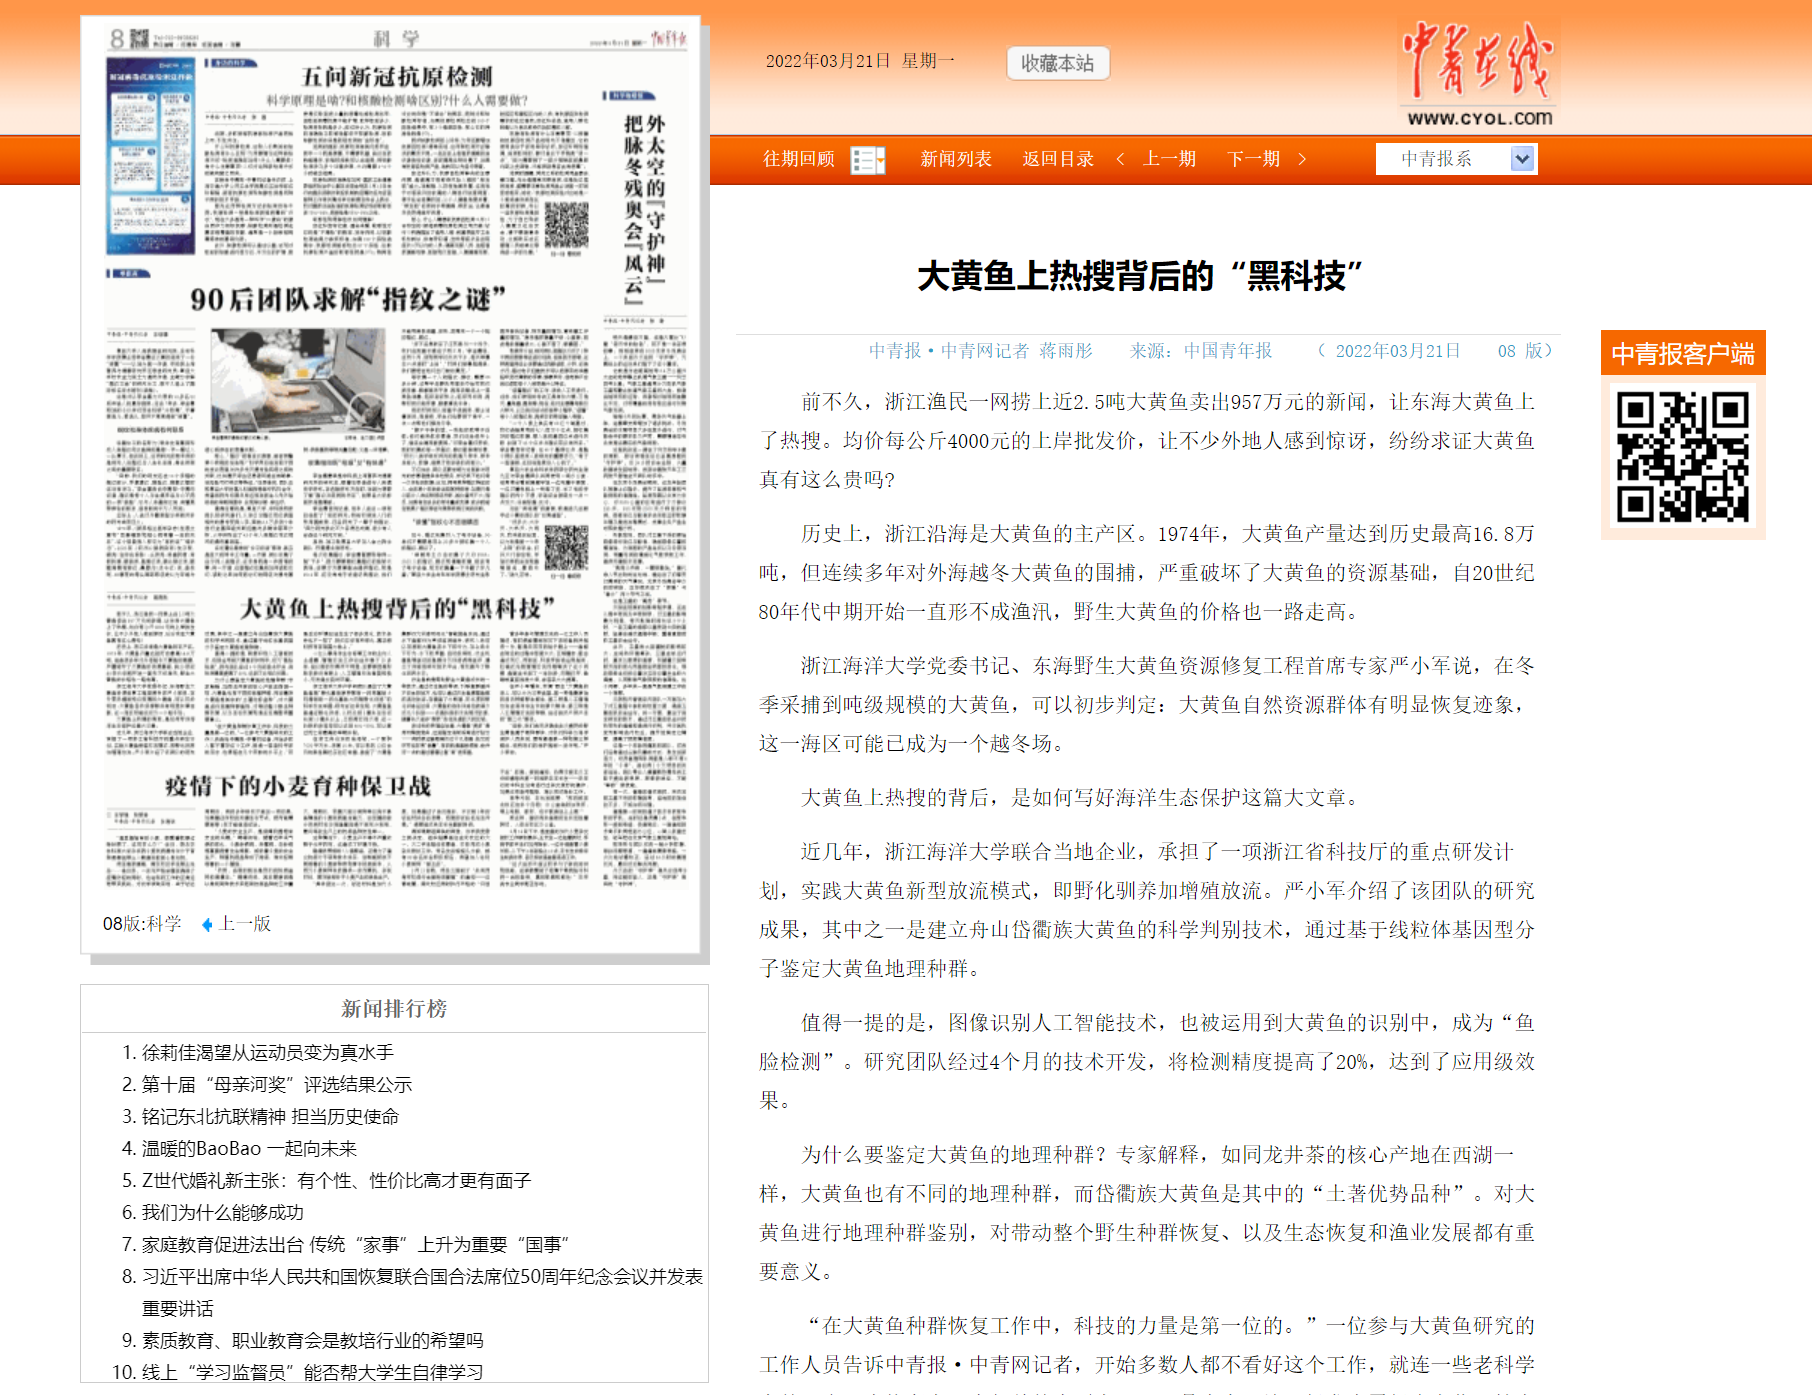Open ranked article 我们为什么能够成功
This screenshot has width=1812, height=1395.
[x=222, y=1212]
